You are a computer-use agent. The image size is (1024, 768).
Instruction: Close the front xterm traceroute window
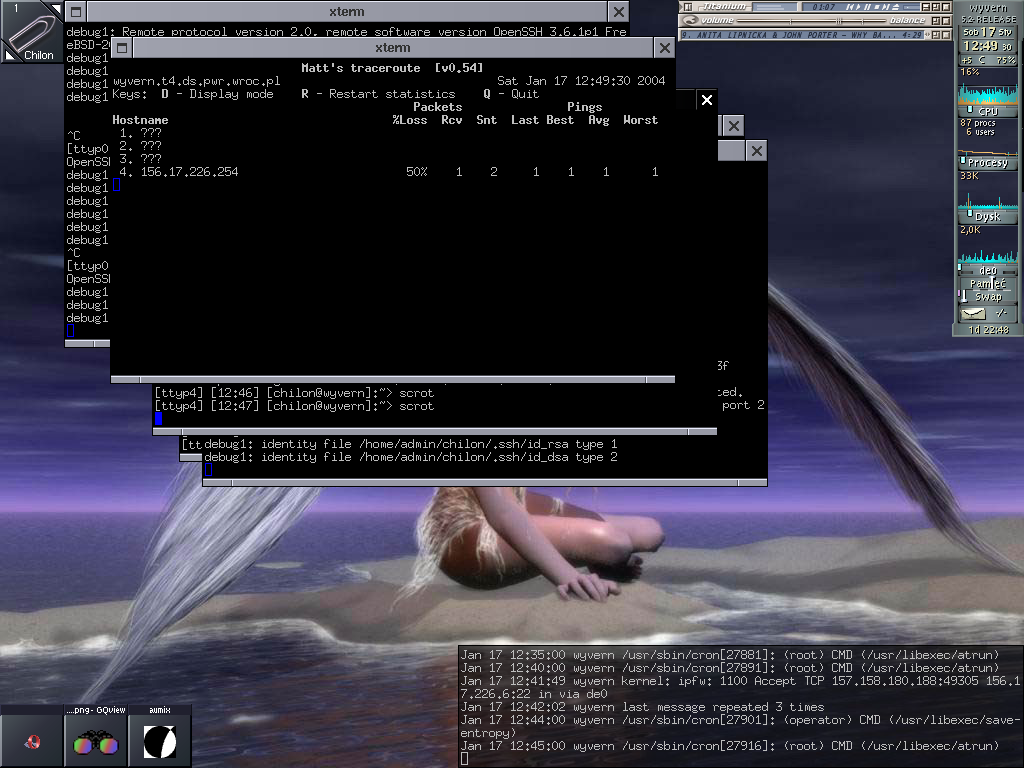pyautogui.click(x=665, y=48)
